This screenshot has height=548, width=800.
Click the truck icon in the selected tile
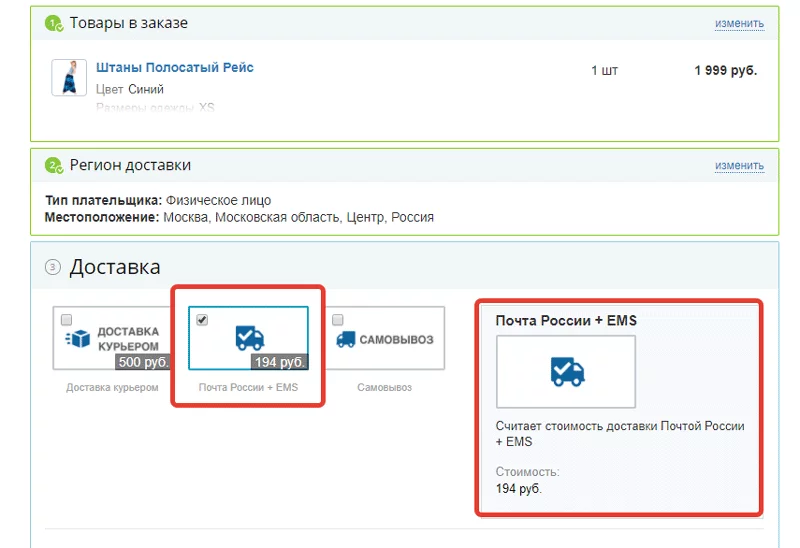point(249,338)
